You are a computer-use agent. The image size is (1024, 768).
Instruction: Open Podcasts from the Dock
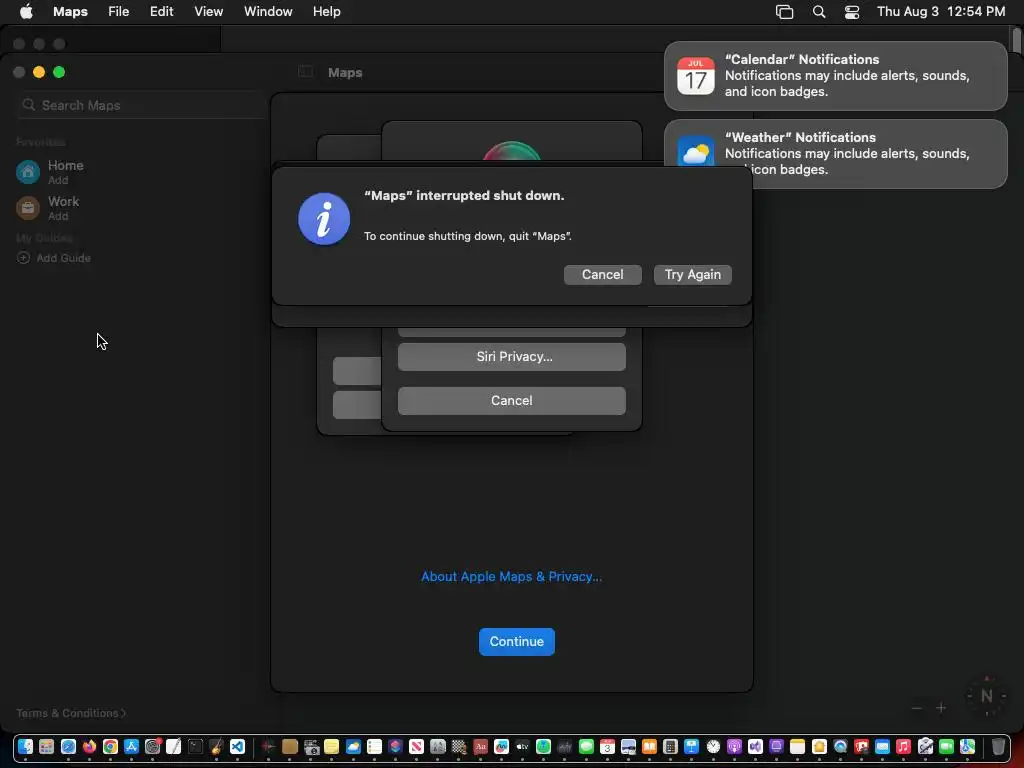tap(734, 746)
